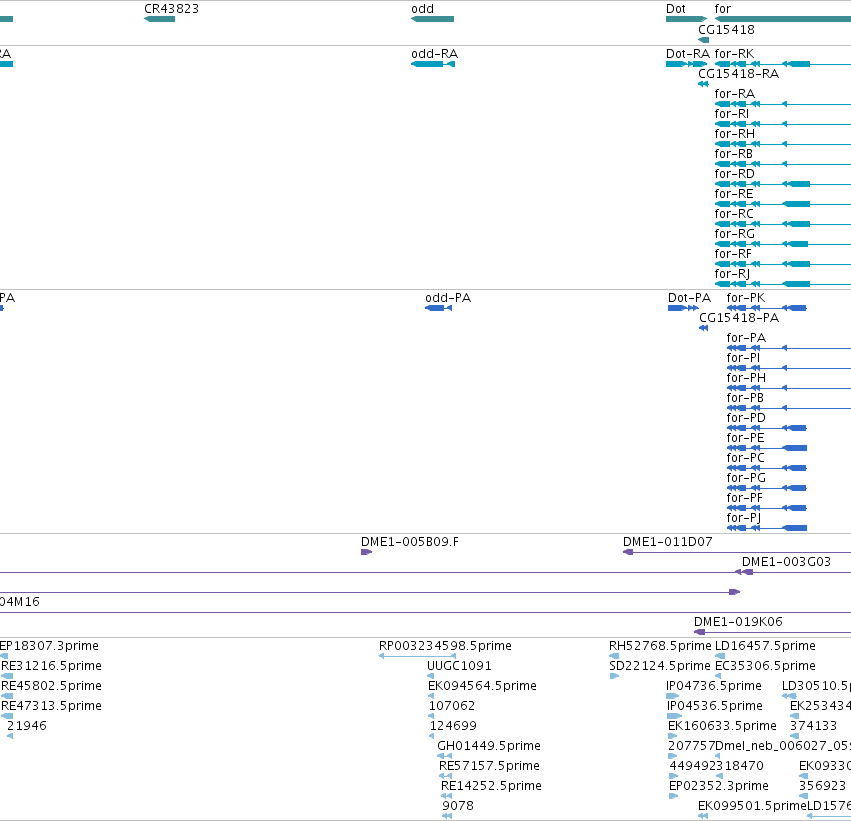Click the for-RI transcript label
851x821 pixels.
731,114
